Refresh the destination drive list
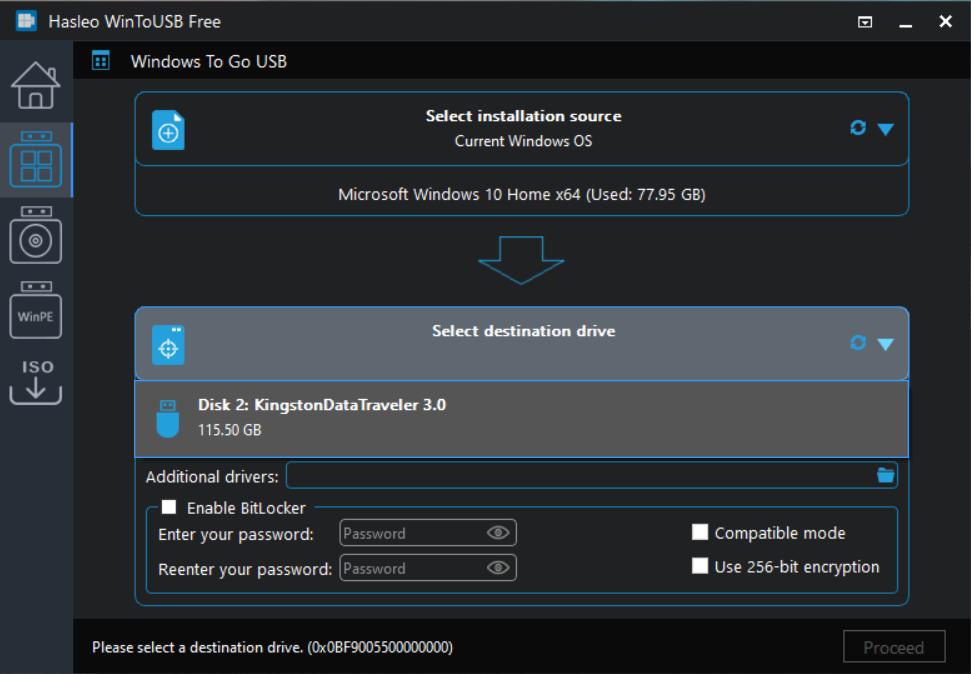Screen dimensions: 971x674 857,343
